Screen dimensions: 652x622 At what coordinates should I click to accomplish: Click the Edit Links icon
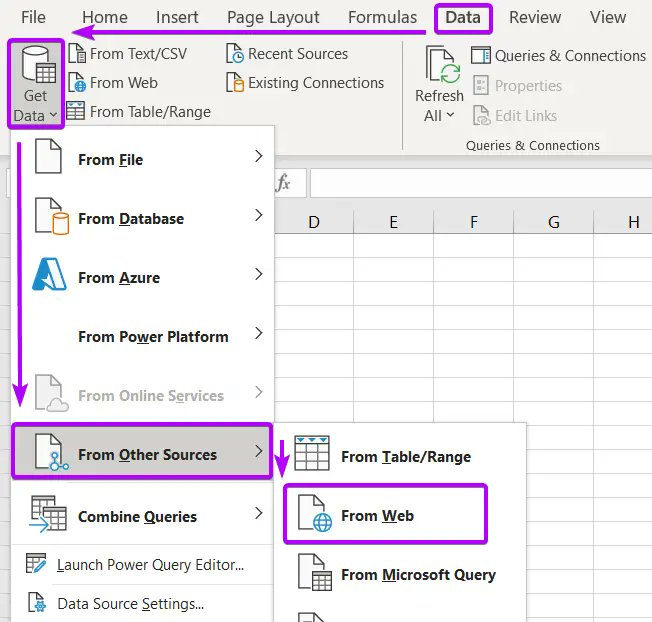(482, 115)
